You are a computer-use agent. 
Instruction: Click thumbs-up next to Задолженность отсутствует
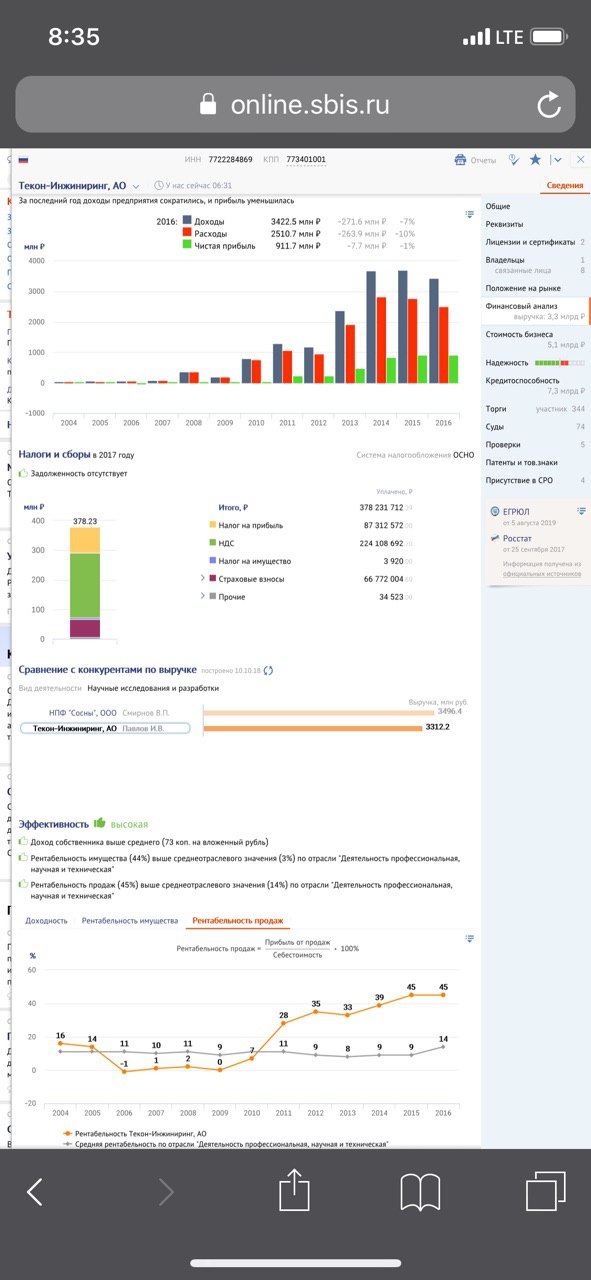coord(24,473)
